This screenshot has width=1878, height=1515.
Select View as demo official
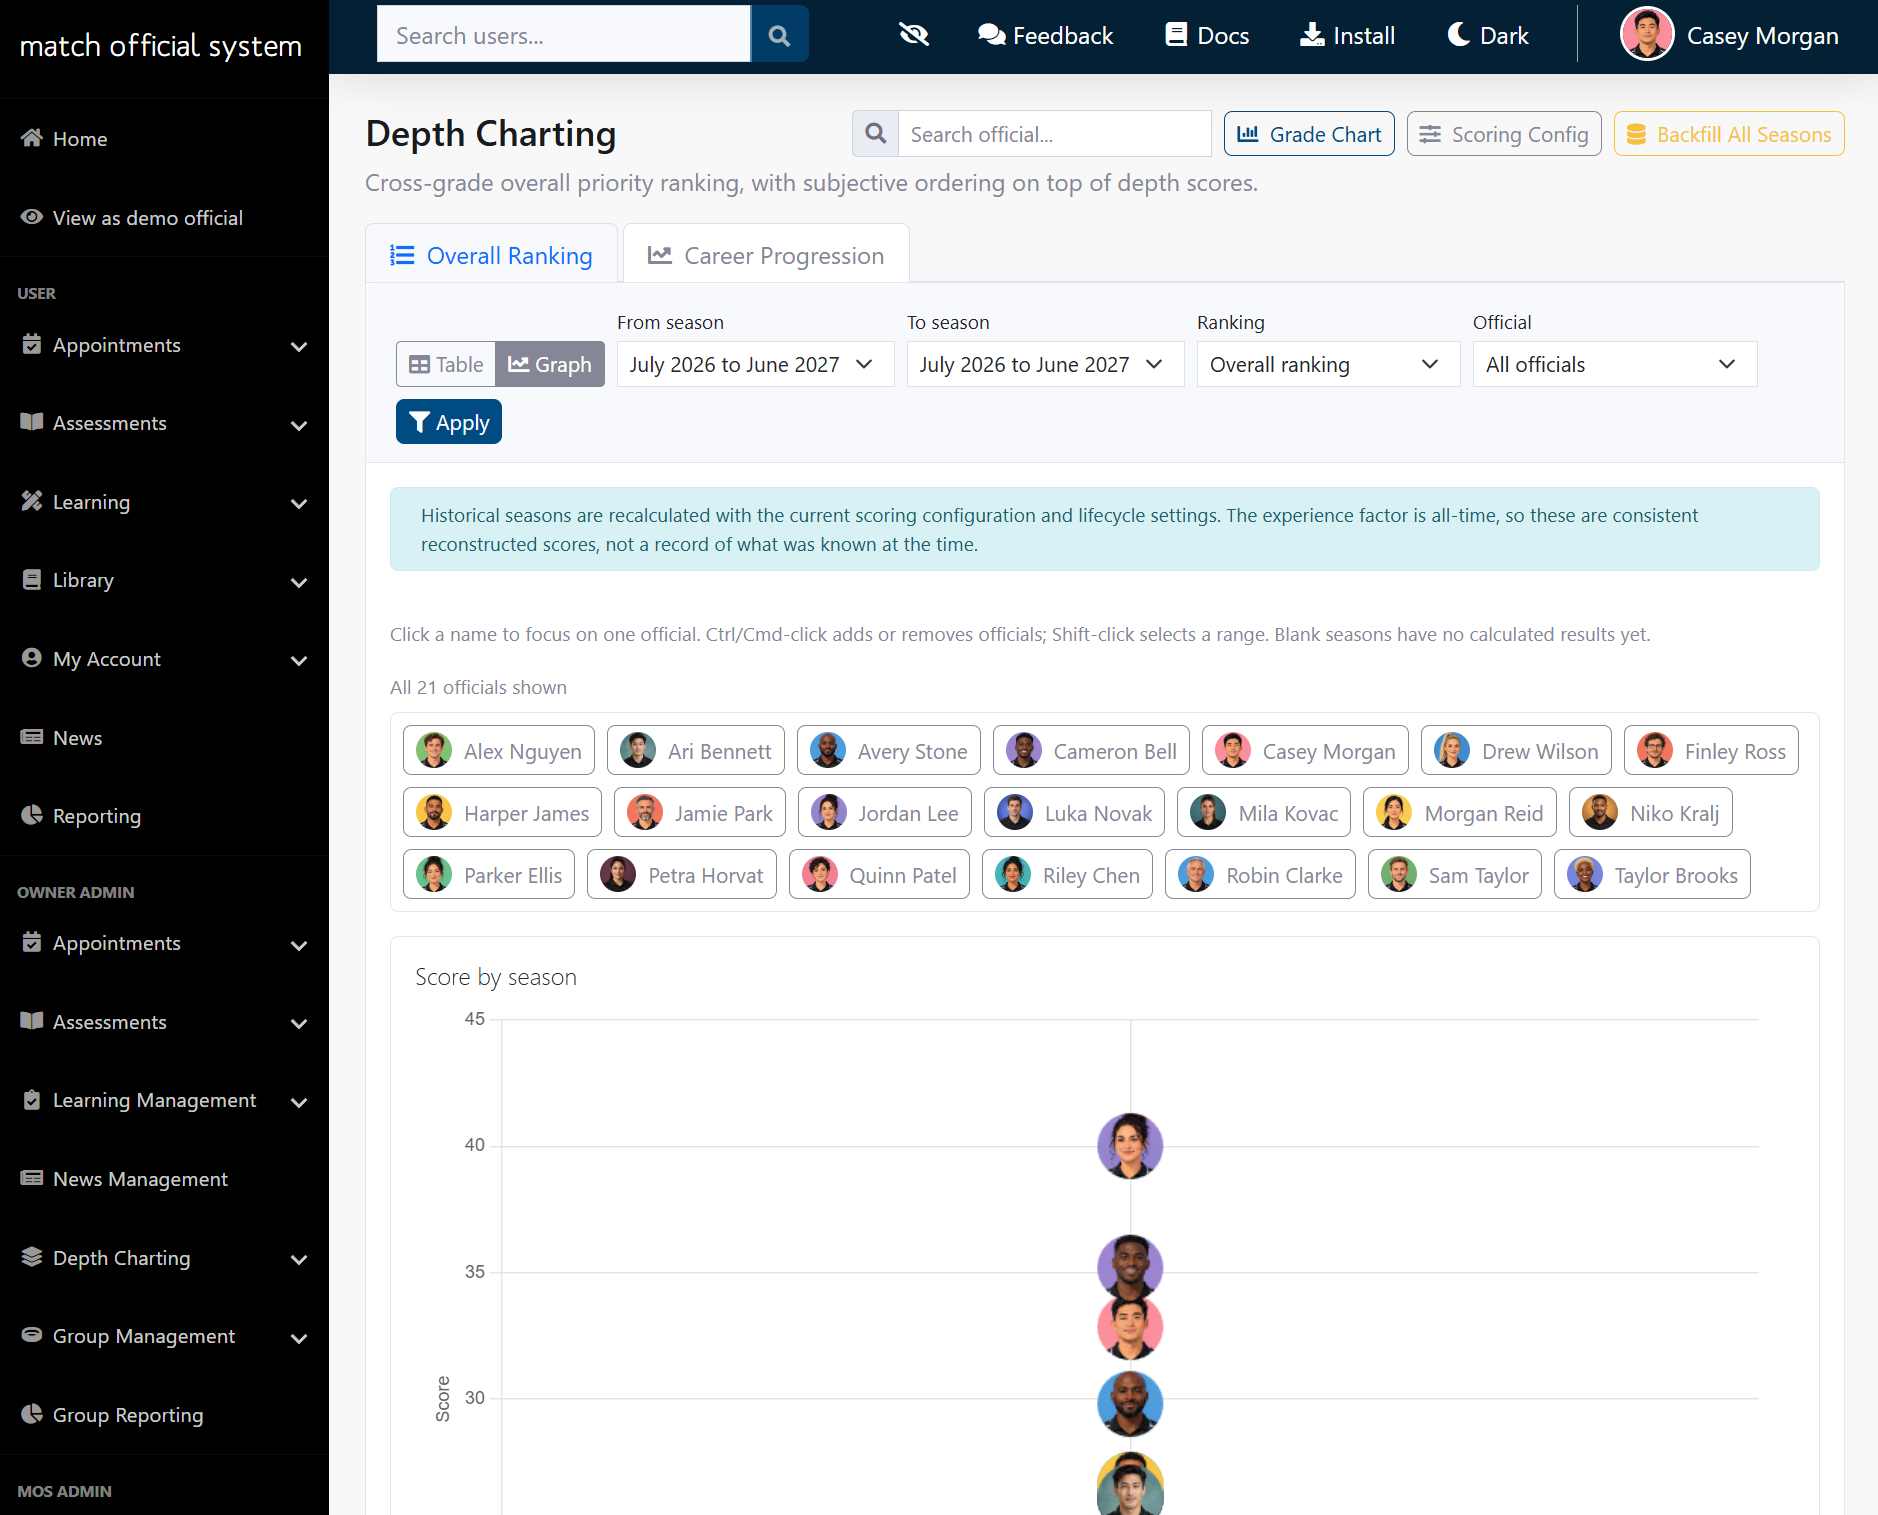[x=164, y=218]
